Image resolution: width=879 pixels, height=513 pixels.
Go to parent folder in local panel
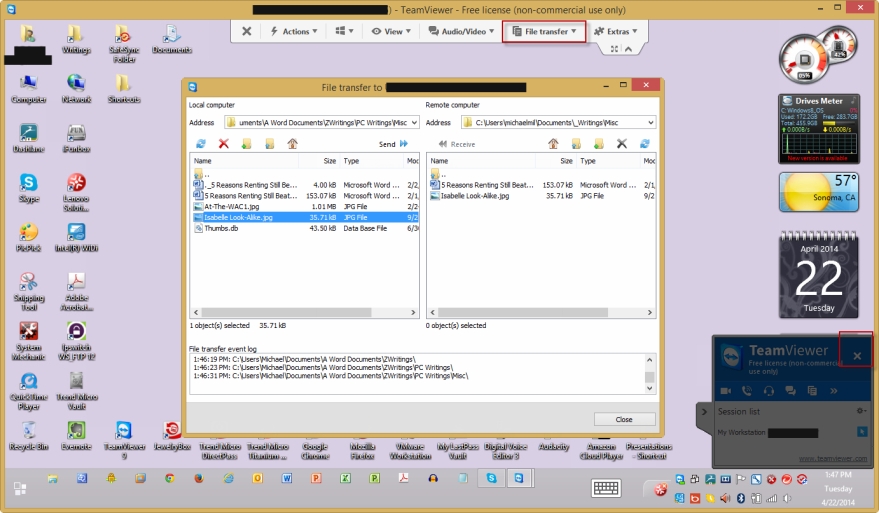click(292, 144)
